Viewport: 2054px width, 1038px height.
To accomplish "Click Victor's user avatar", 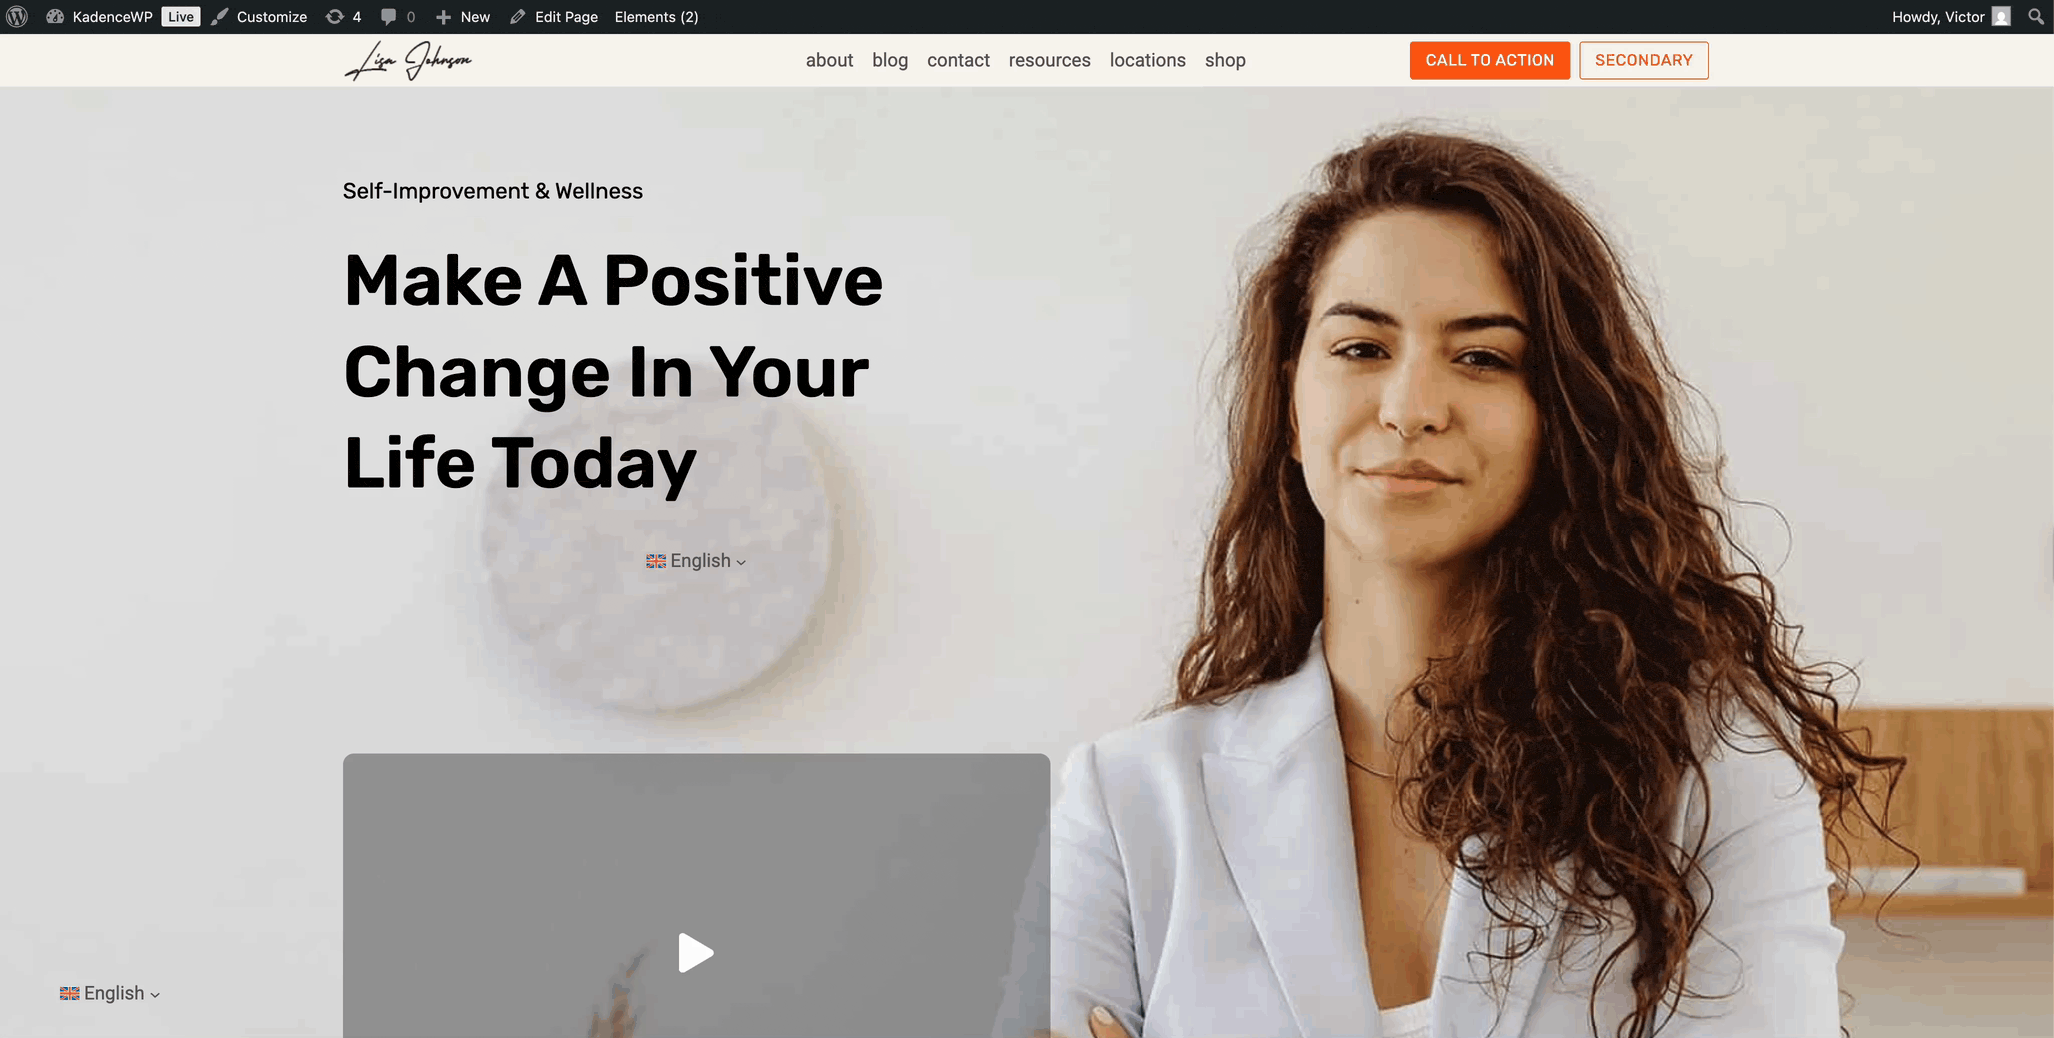I will [2001, 17].
